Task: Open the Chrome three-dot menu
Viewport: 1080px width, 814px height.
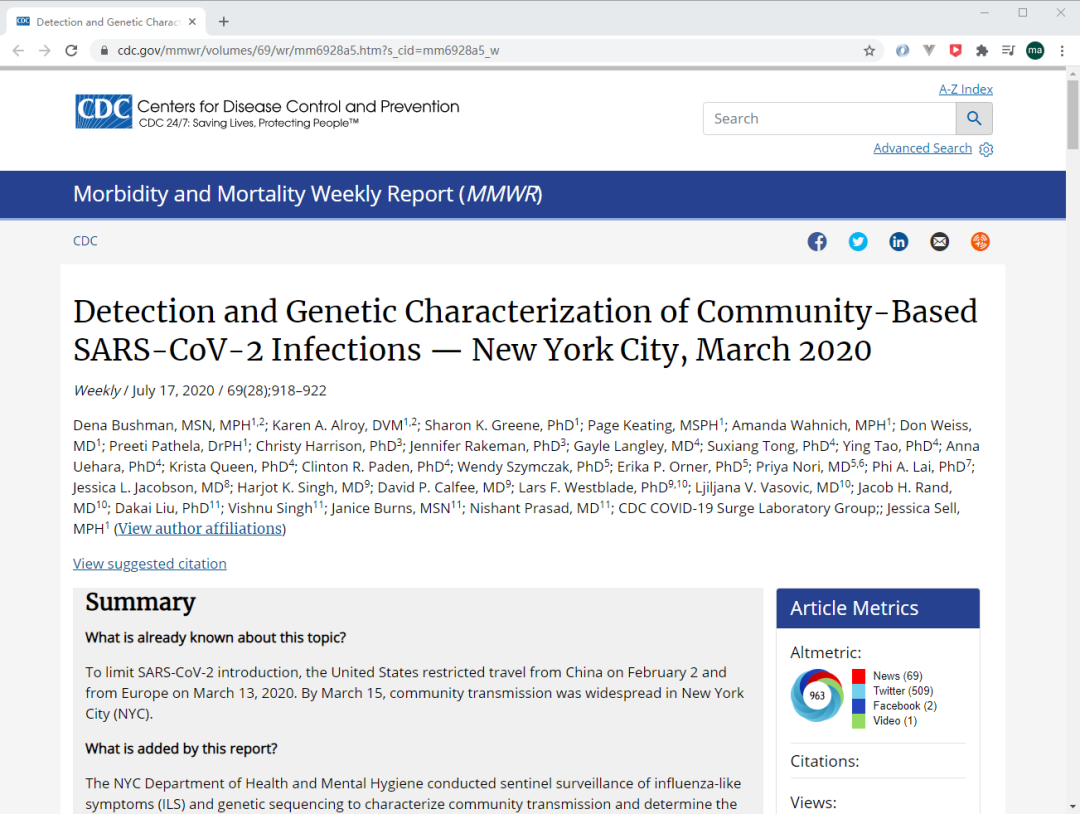Action: click(x=1061, y=50)
